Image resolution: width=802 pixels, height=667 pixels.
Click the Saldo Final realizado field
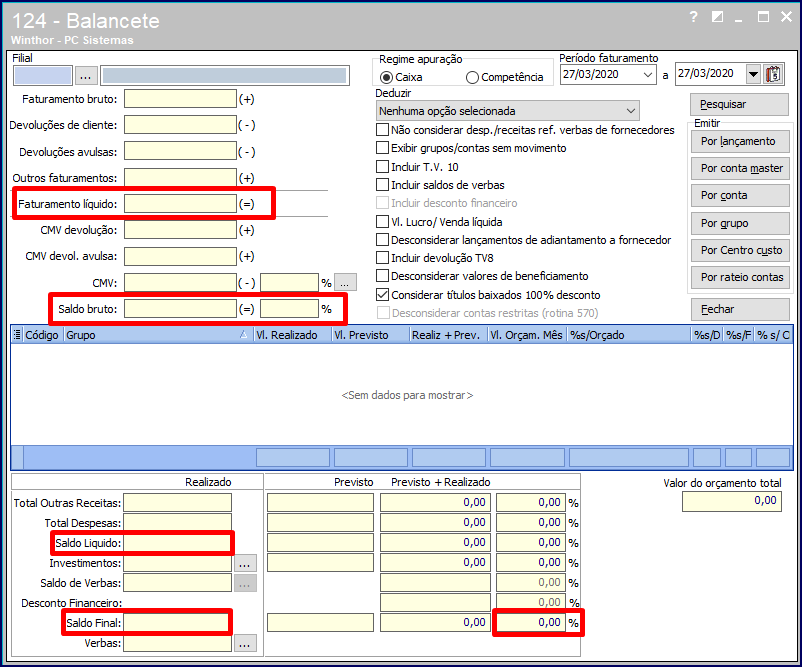(x=177, y=622)
